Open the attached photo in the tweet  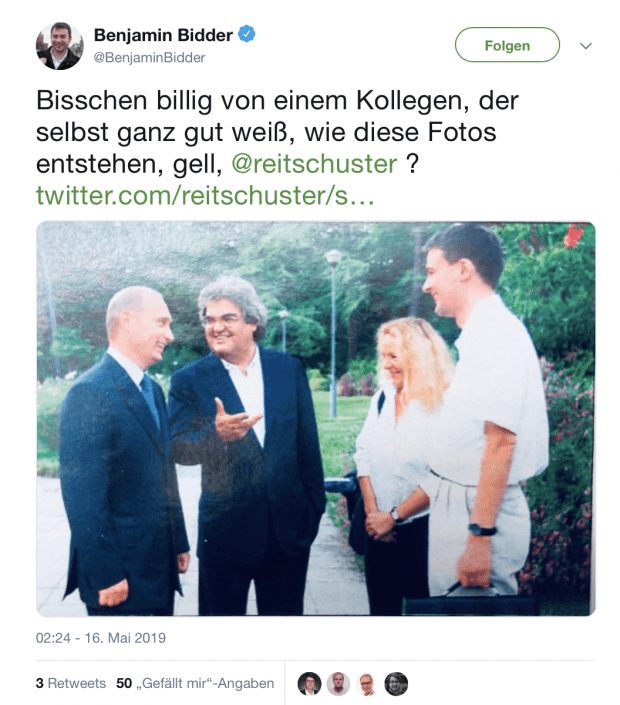[x=316, y=419]
